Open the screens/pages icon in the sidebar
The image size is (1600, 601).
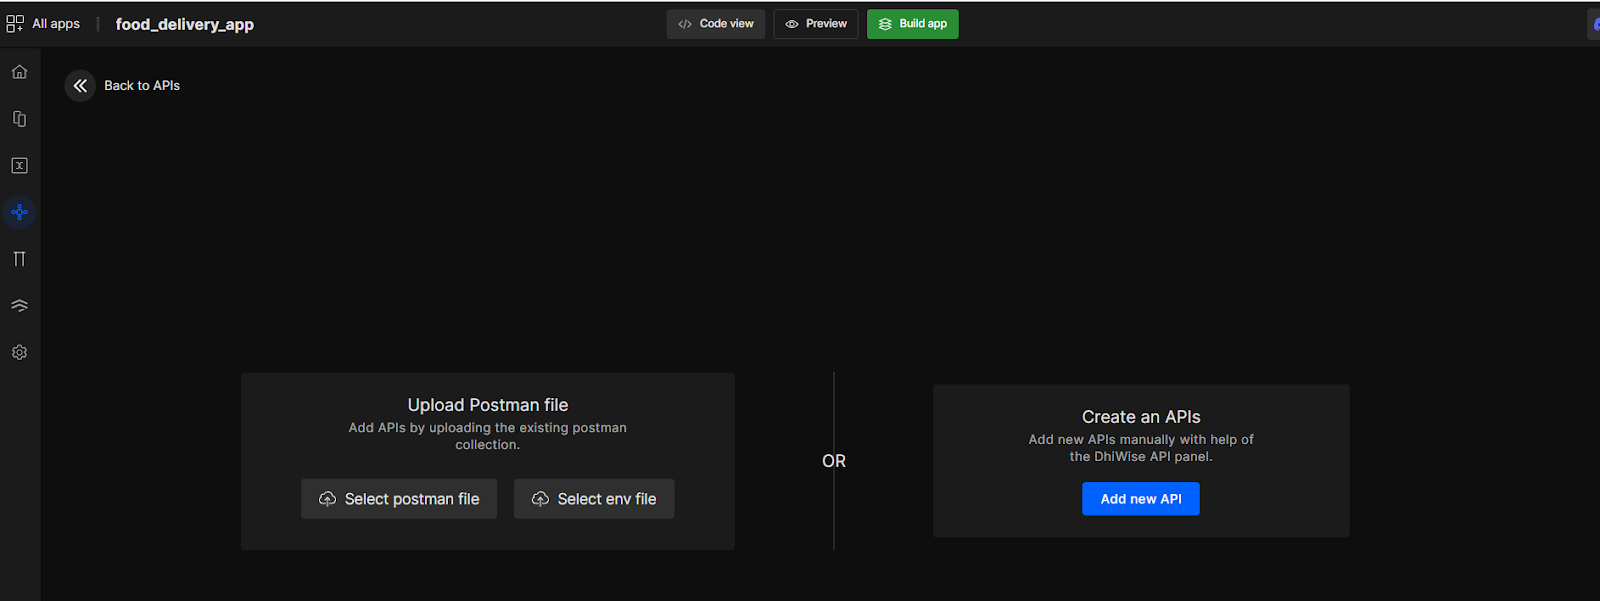19,119
